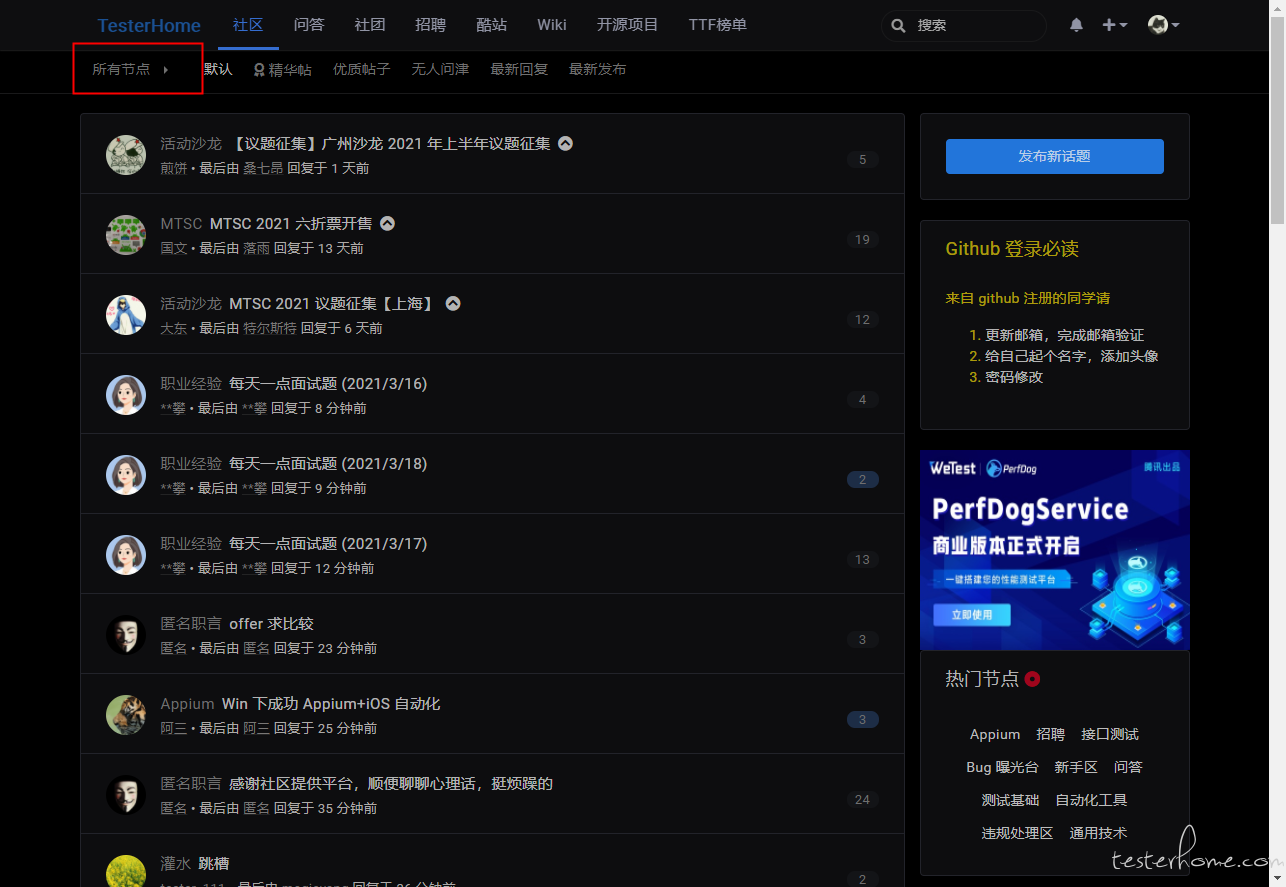Open topic 跳槽
The width and height of the screenshot is (1286, 887).
[214, 864]
